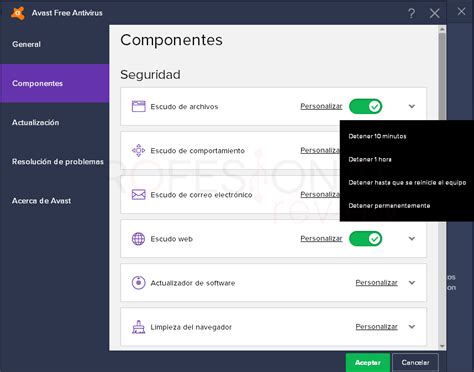Select Detener hasta que se reinicie el equipo
Image resolution: width=474 pixels, height=372 pixels.
coord(407,182)
